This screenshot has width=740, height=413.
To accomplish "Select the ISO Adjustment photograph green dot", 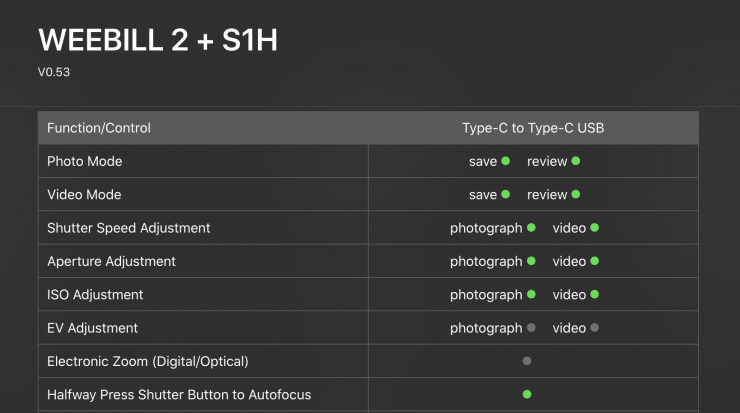I will click(531, 295).
